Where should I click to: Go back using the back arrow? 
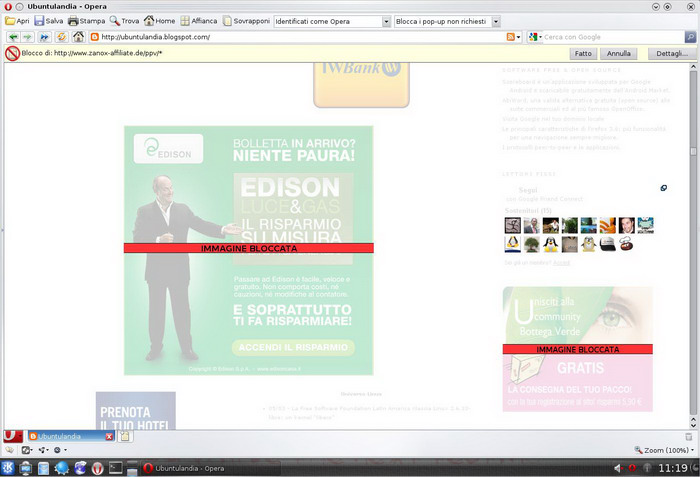point(13,37)
